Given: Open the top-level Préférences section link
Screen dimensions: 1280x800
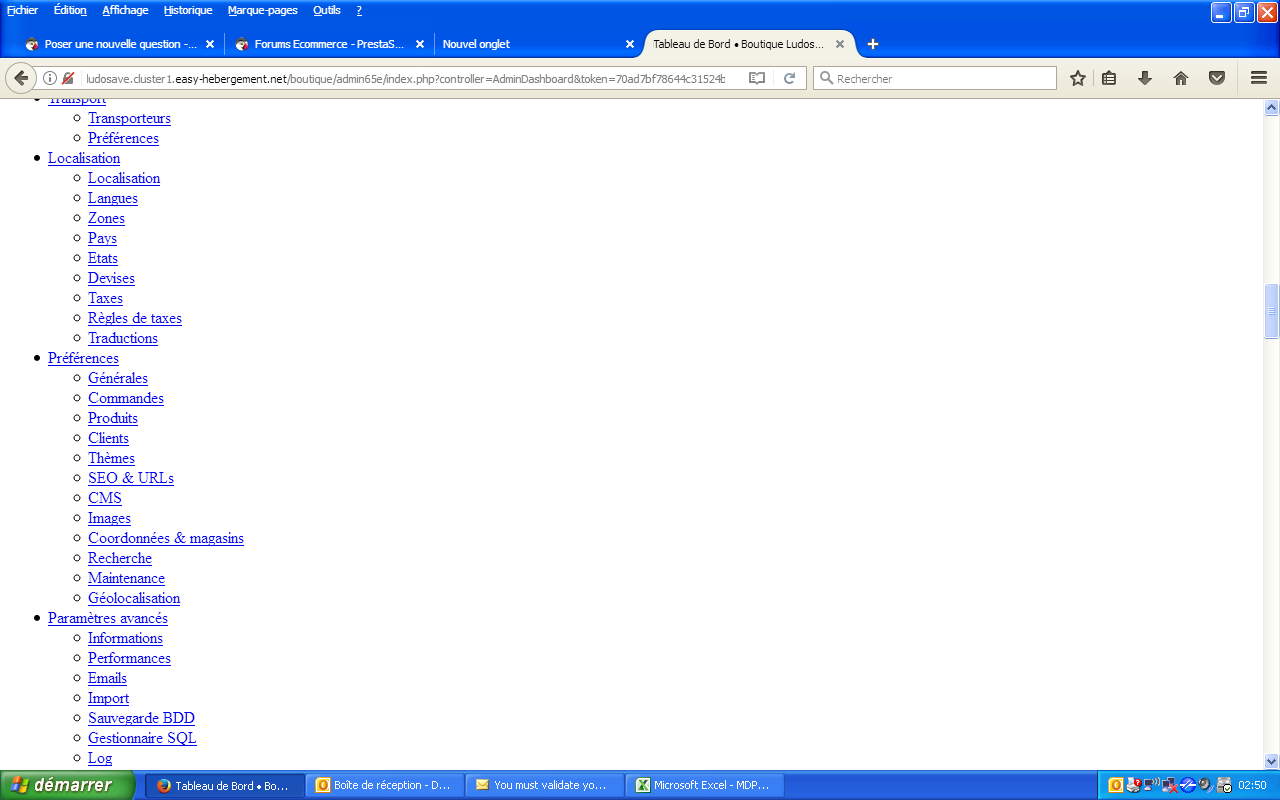Looking at the screenshot, I should (x=83, y=358).
